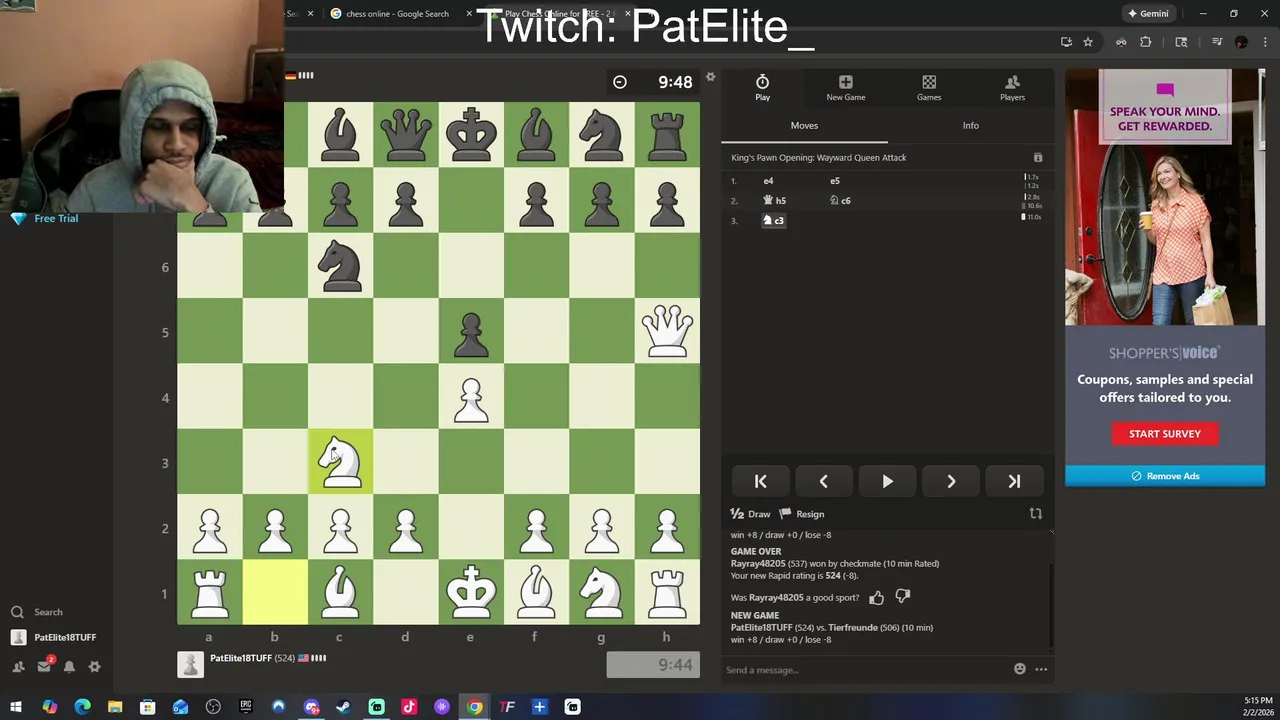Click the board settings gear near opponent clock
The width and height of the screenshot is (1280, 720).
(x=710, y=77)
